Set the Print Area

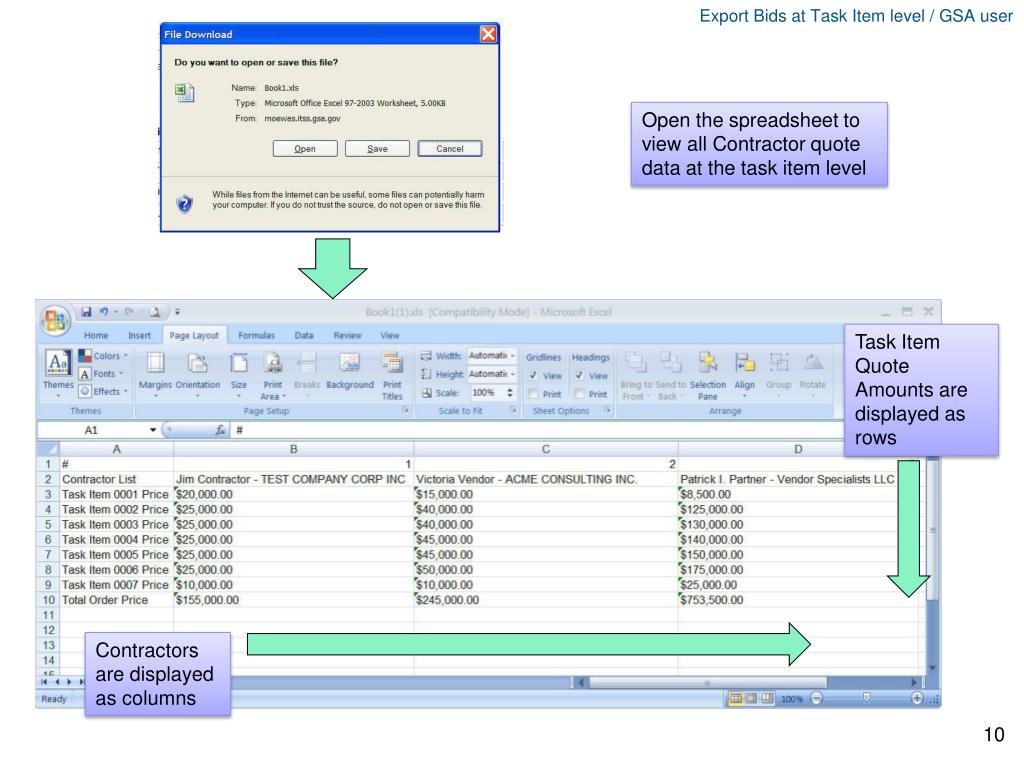coord(273,376)
